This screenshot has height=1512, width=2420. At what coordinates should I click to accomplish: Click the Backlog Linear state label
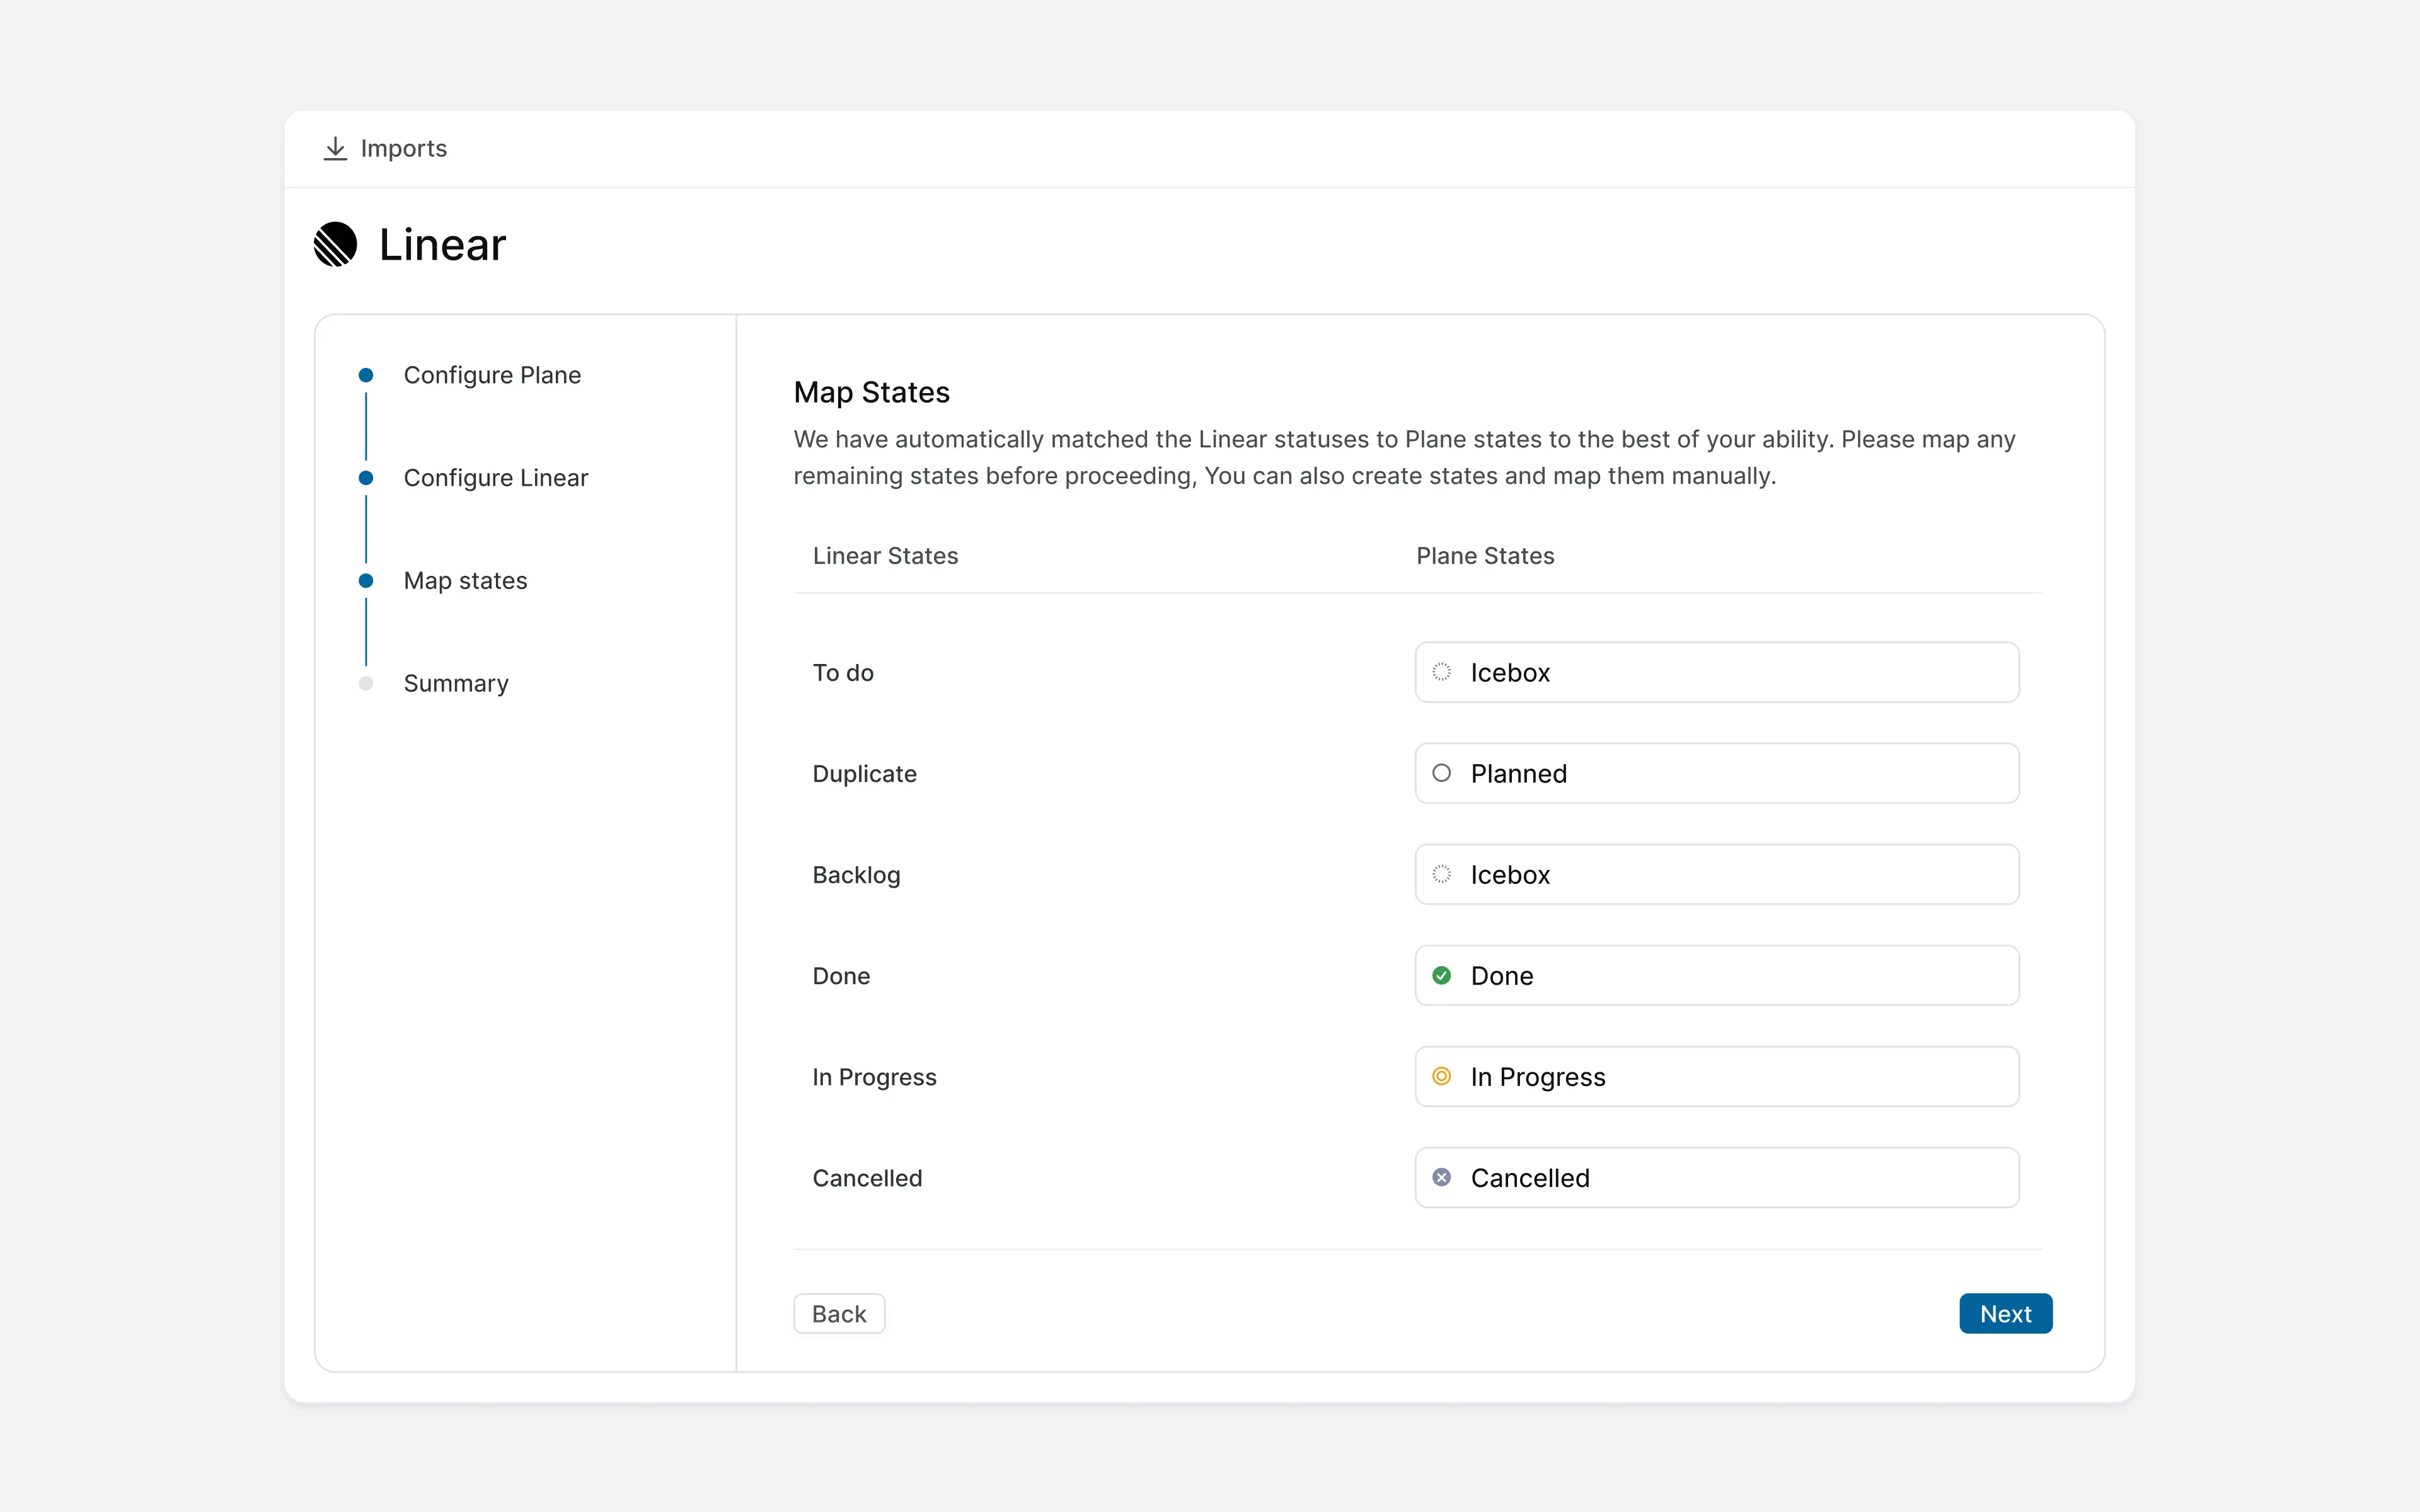[x=856, y=875]
